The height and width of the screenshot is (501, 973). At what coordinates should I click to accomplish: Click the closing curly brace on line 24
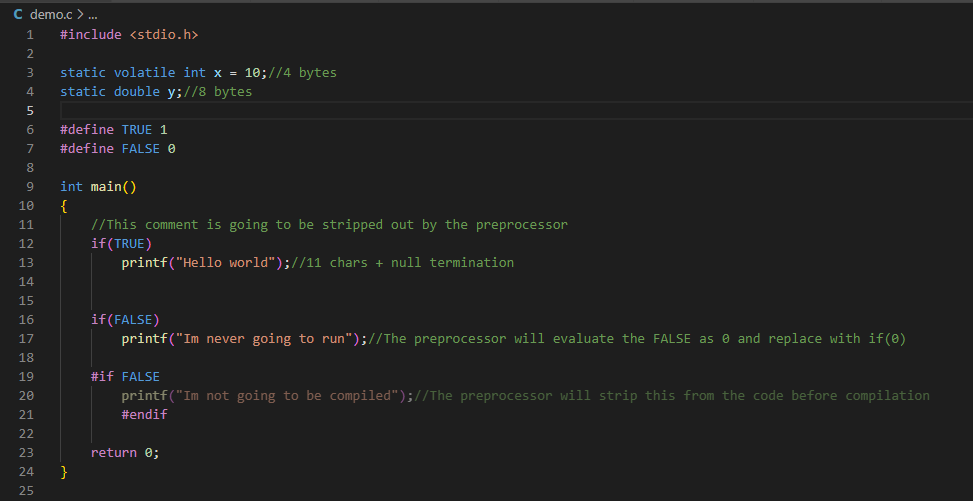tap(63, 471)
